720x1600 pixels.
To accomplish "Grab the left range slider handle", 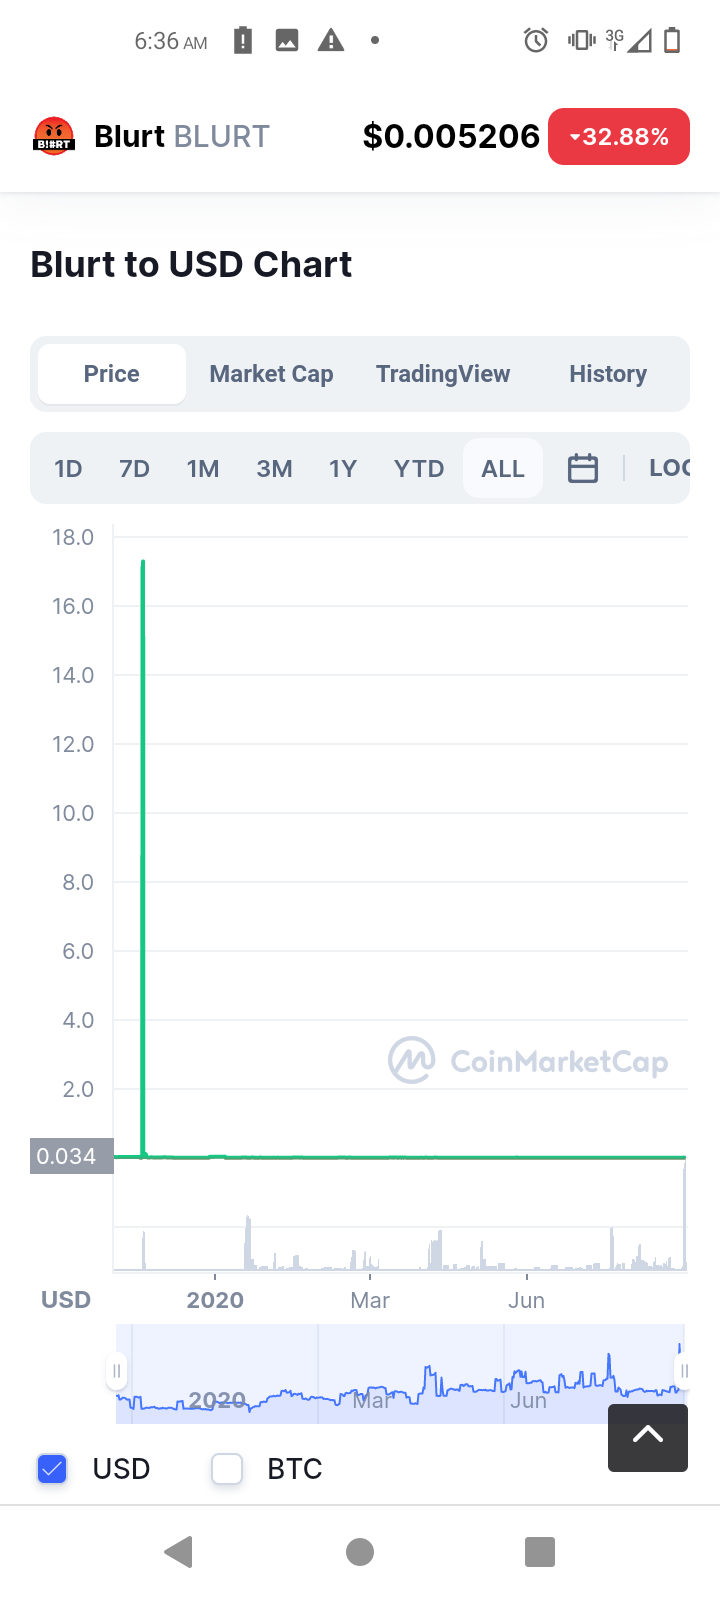I will 117,1371.
